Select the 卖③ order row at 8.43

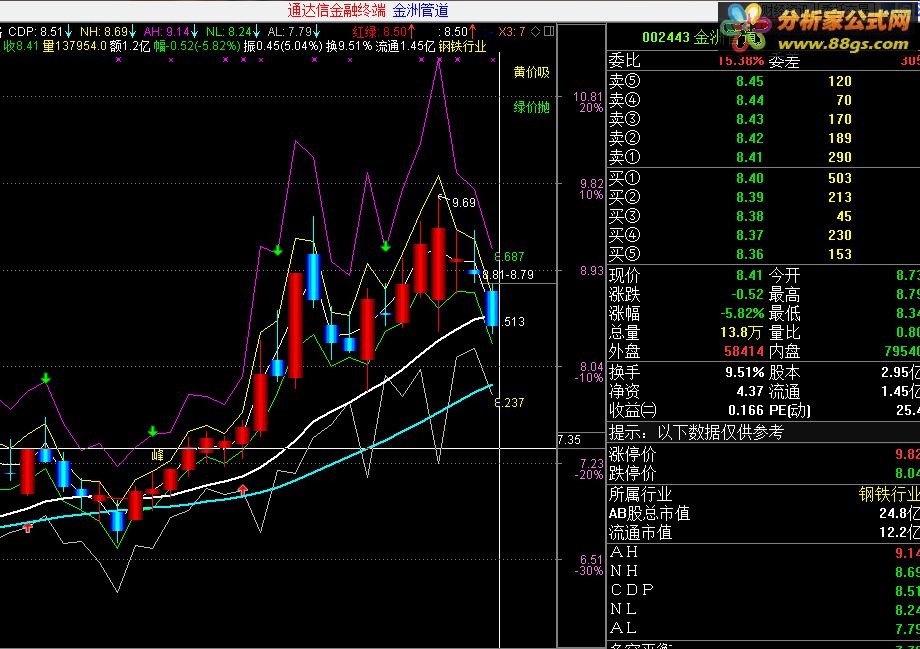(x=763, y=119)
